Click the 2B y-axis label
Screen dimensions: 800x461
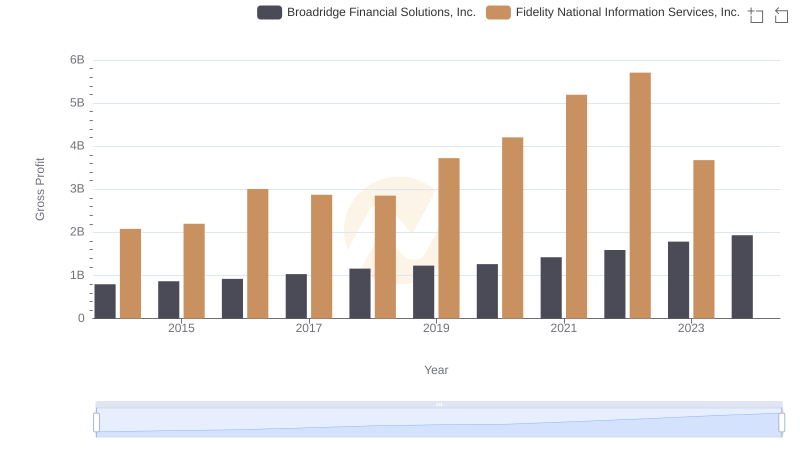coord(77,232)
